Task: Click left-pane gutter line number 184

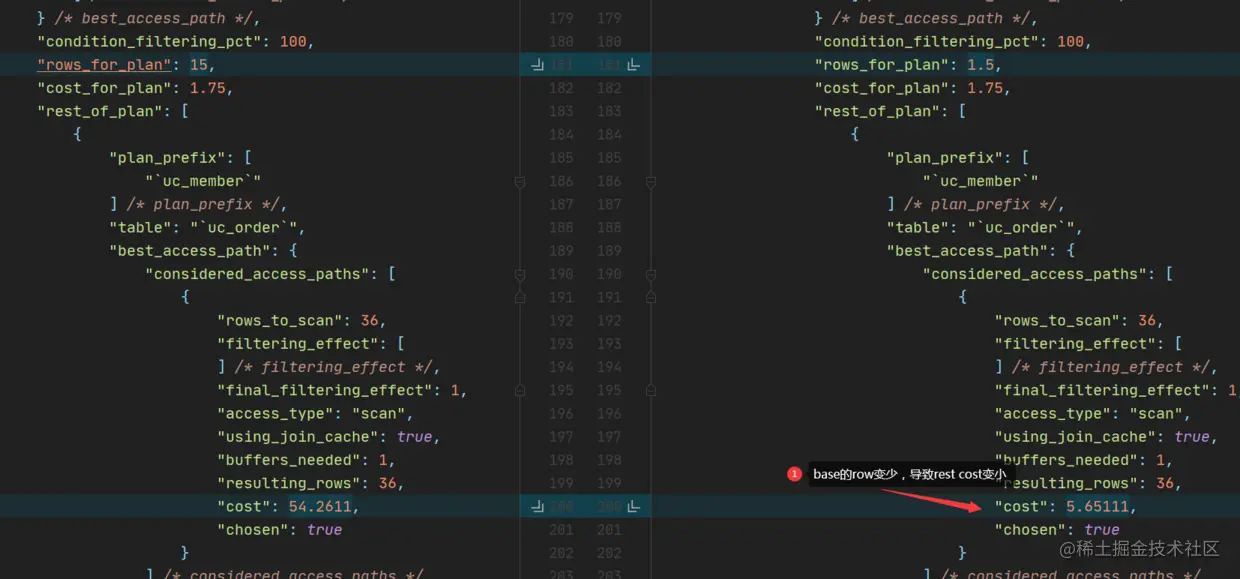Action: coord(561,135)
